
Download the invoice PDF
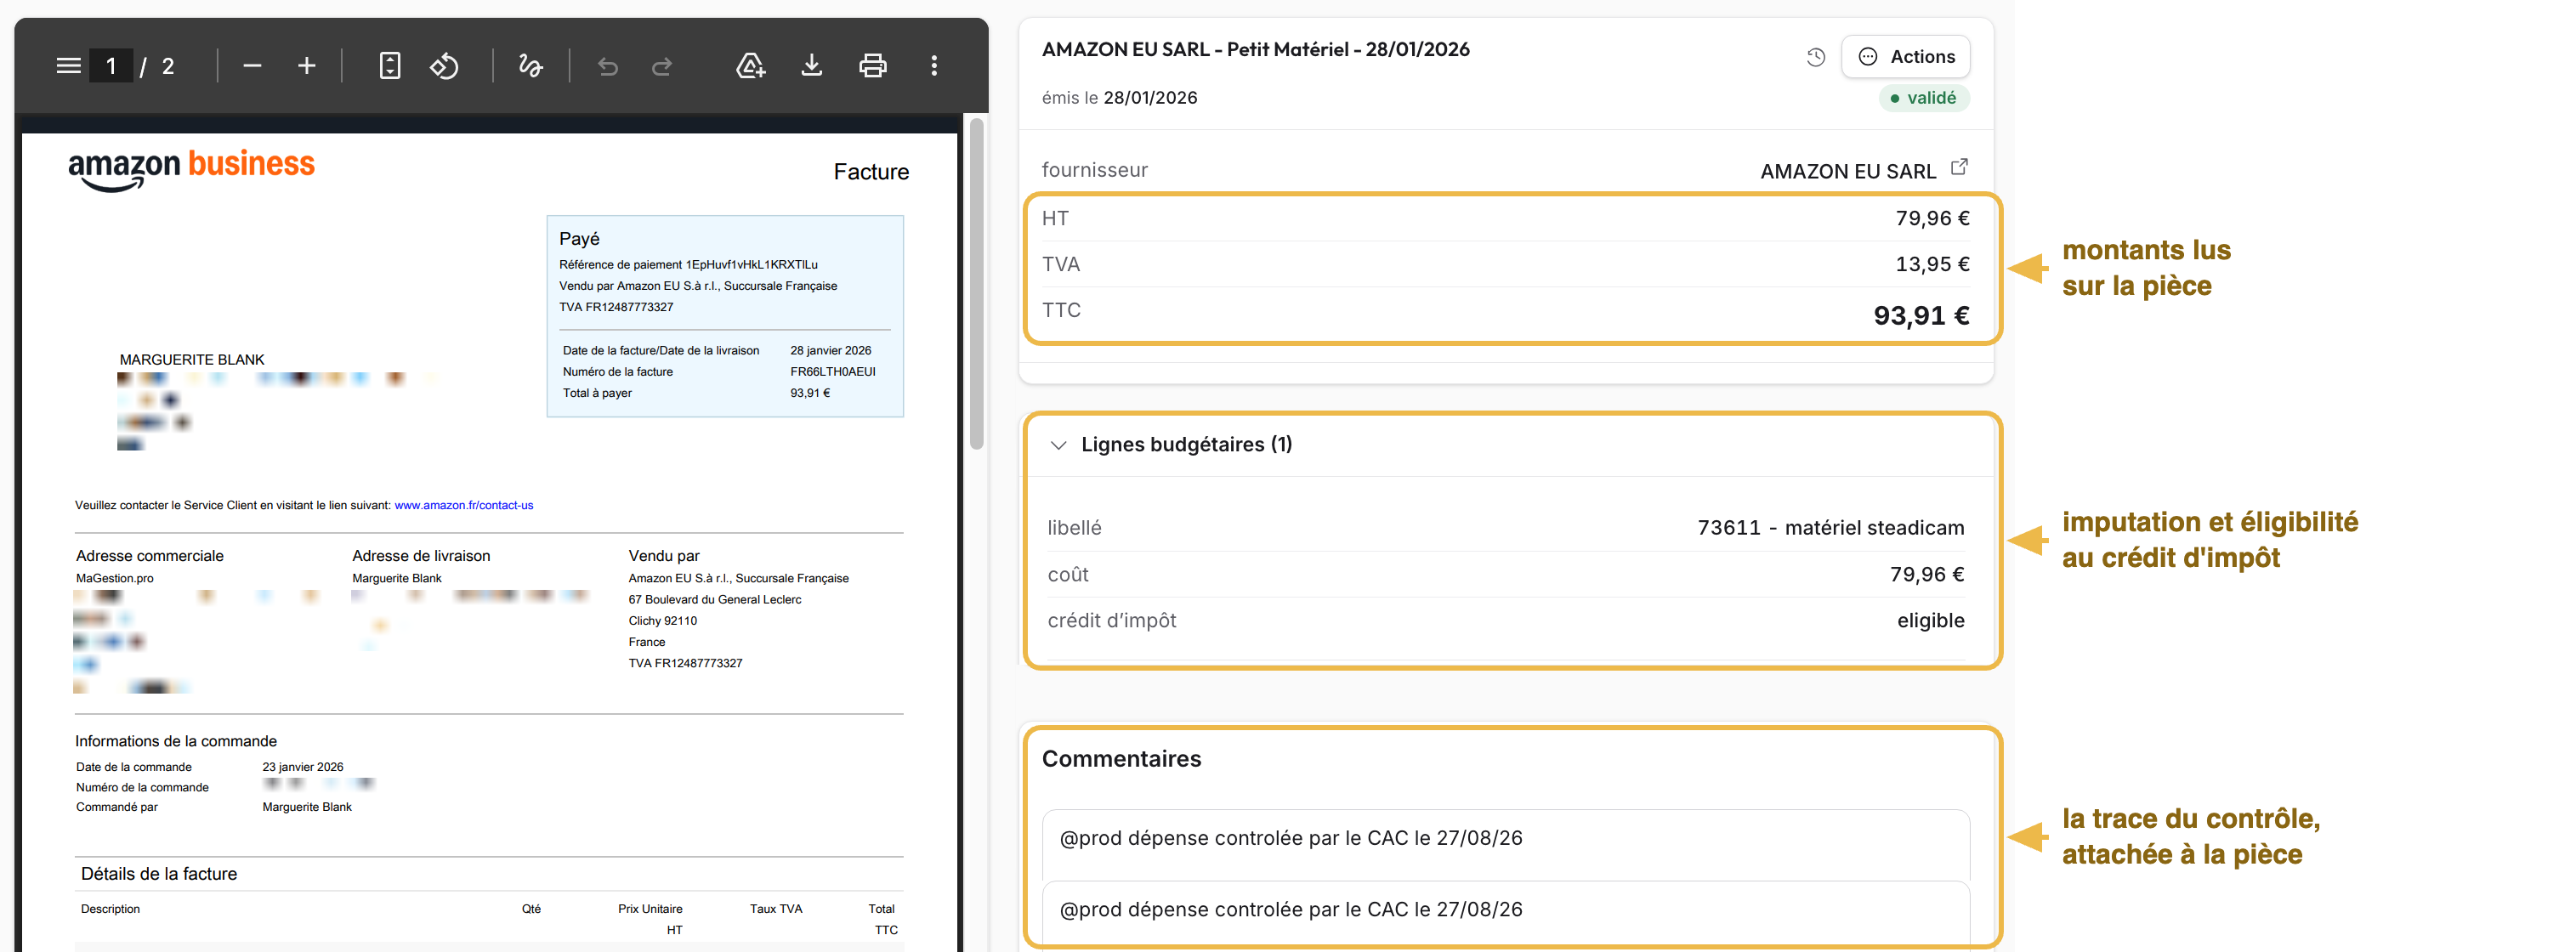812,66
